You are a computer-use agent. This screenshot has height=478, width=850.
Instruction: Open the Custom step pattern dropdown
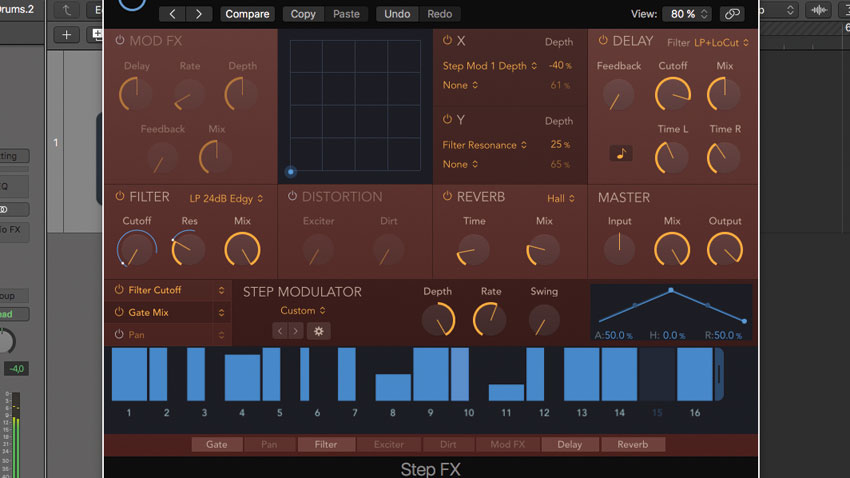tap(302, 311)
